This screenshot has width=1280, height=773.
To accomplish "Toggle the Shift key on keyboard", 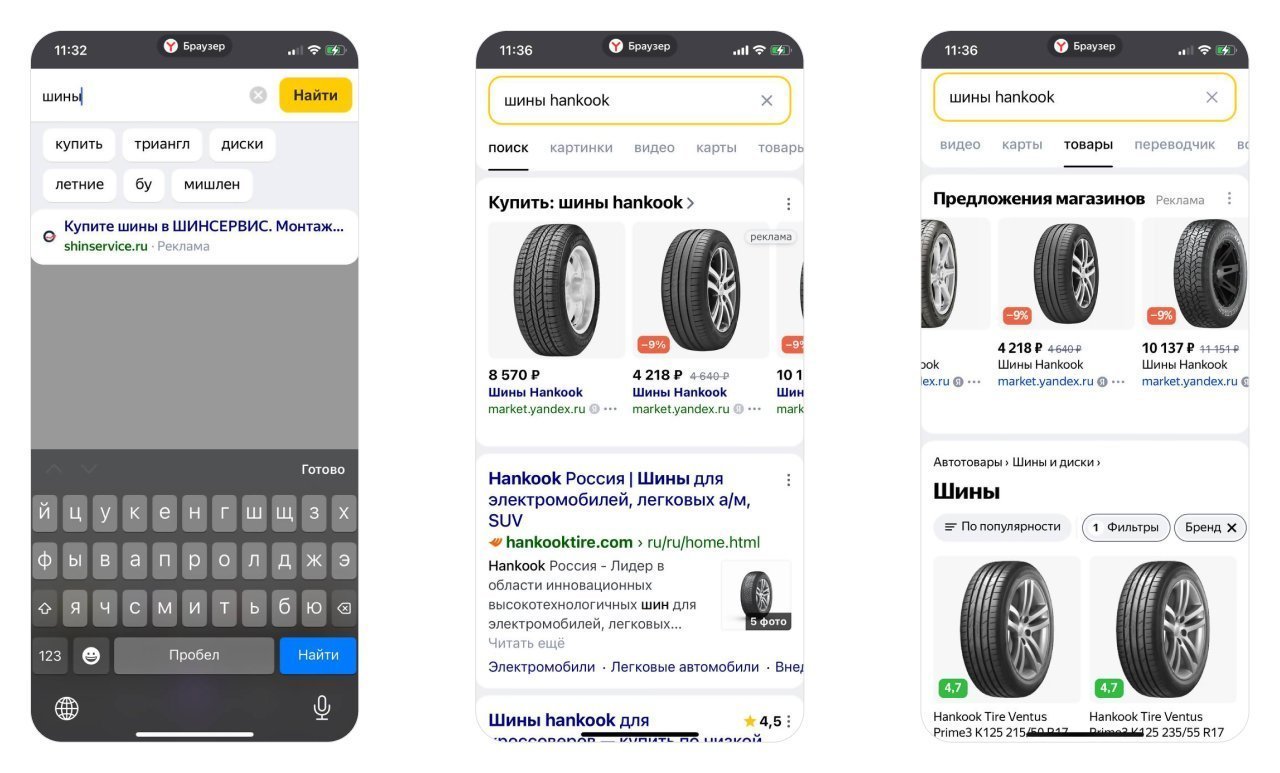I will (45, 607).
